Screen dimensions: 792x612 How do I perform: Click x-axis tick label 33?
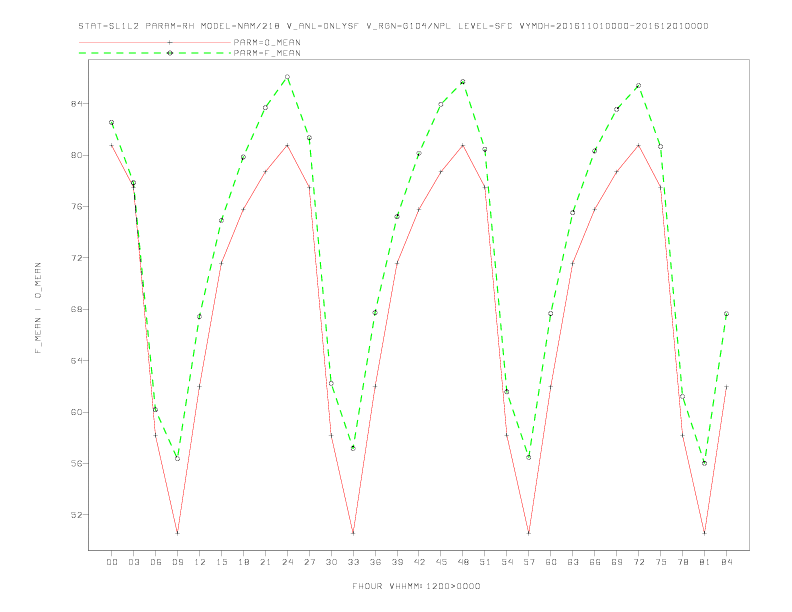(x=353, y=562)
